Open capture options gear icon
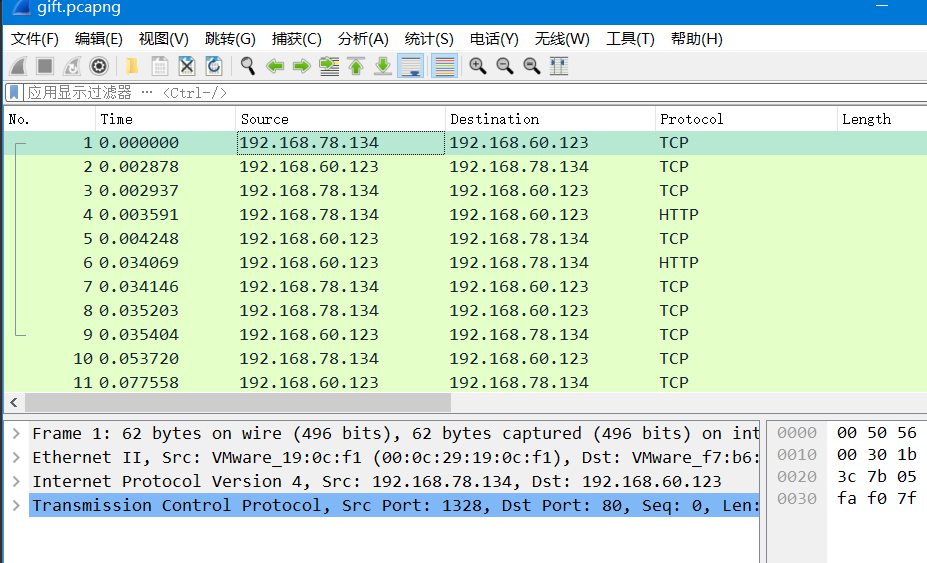 tap(99, 66)
